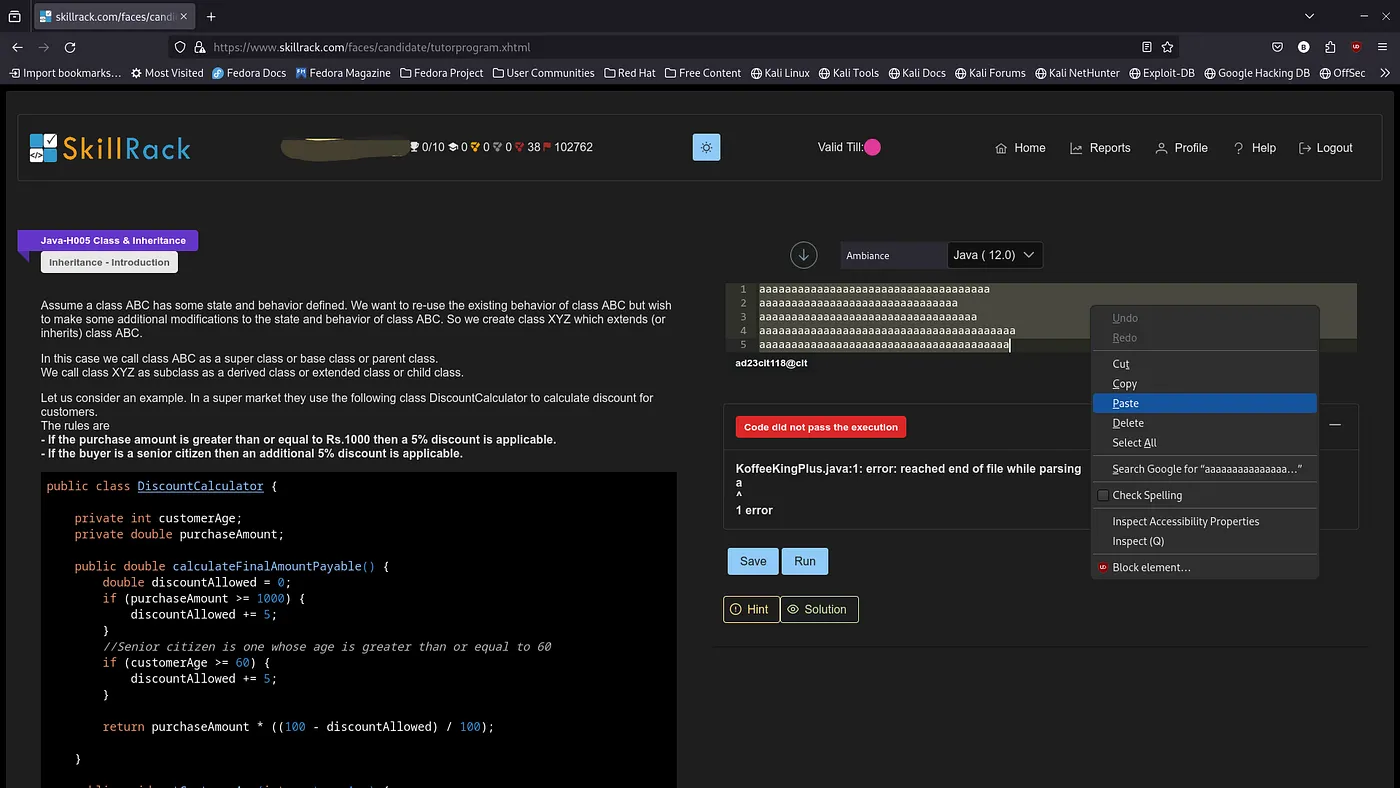This screenshot has height=788, width=1400.
Task: Open the Exploit-DB bookmark
Action: click(1161, 73)
